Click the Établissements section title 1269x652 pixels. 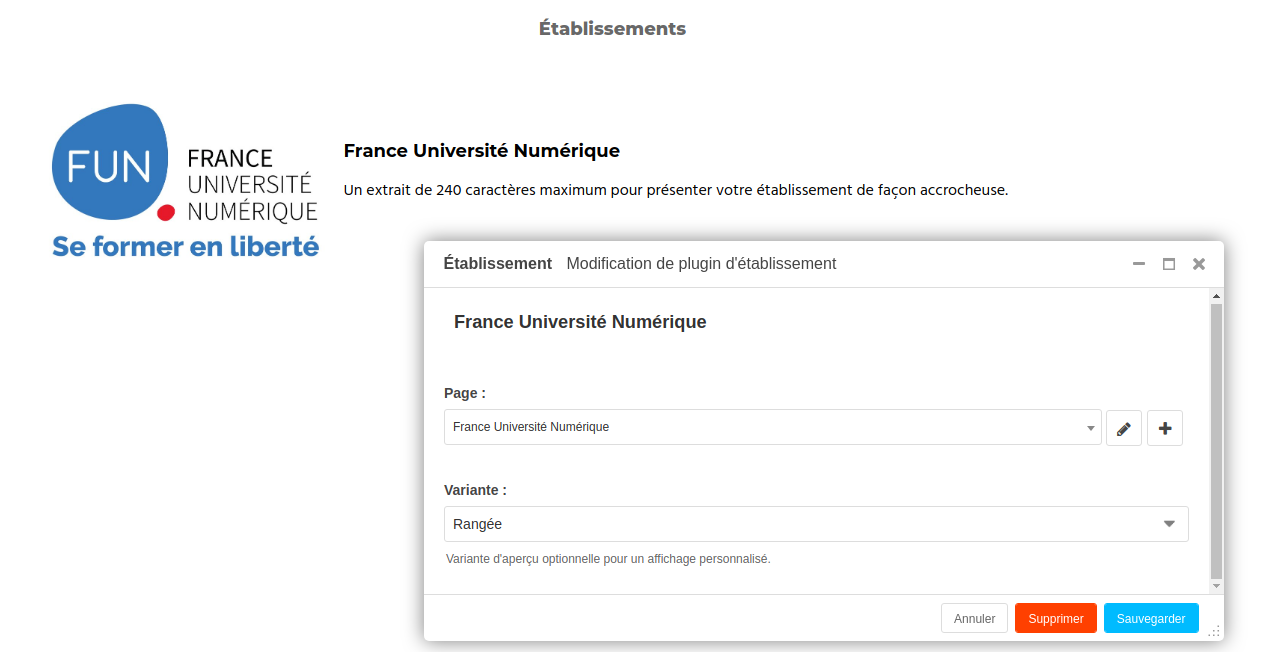(612, 29)
